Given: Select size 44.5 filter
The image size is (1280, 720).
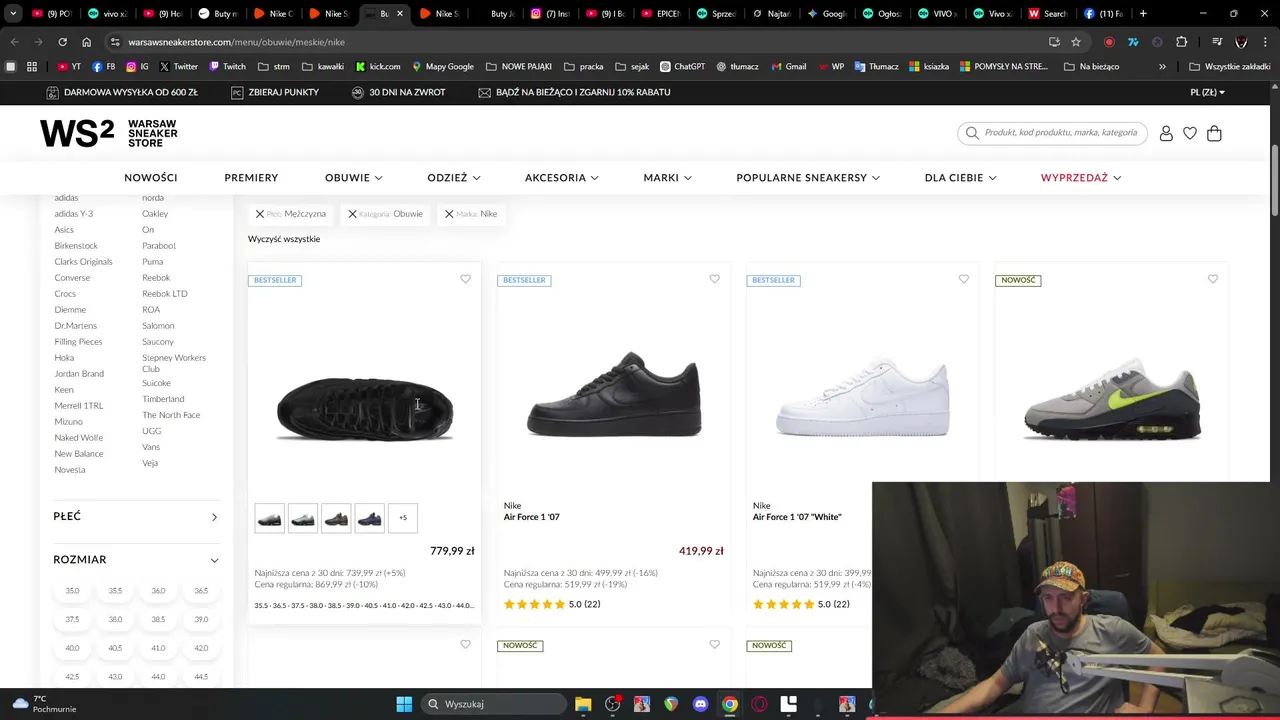Looking at the screenshot, I should (x=201, y=677).
